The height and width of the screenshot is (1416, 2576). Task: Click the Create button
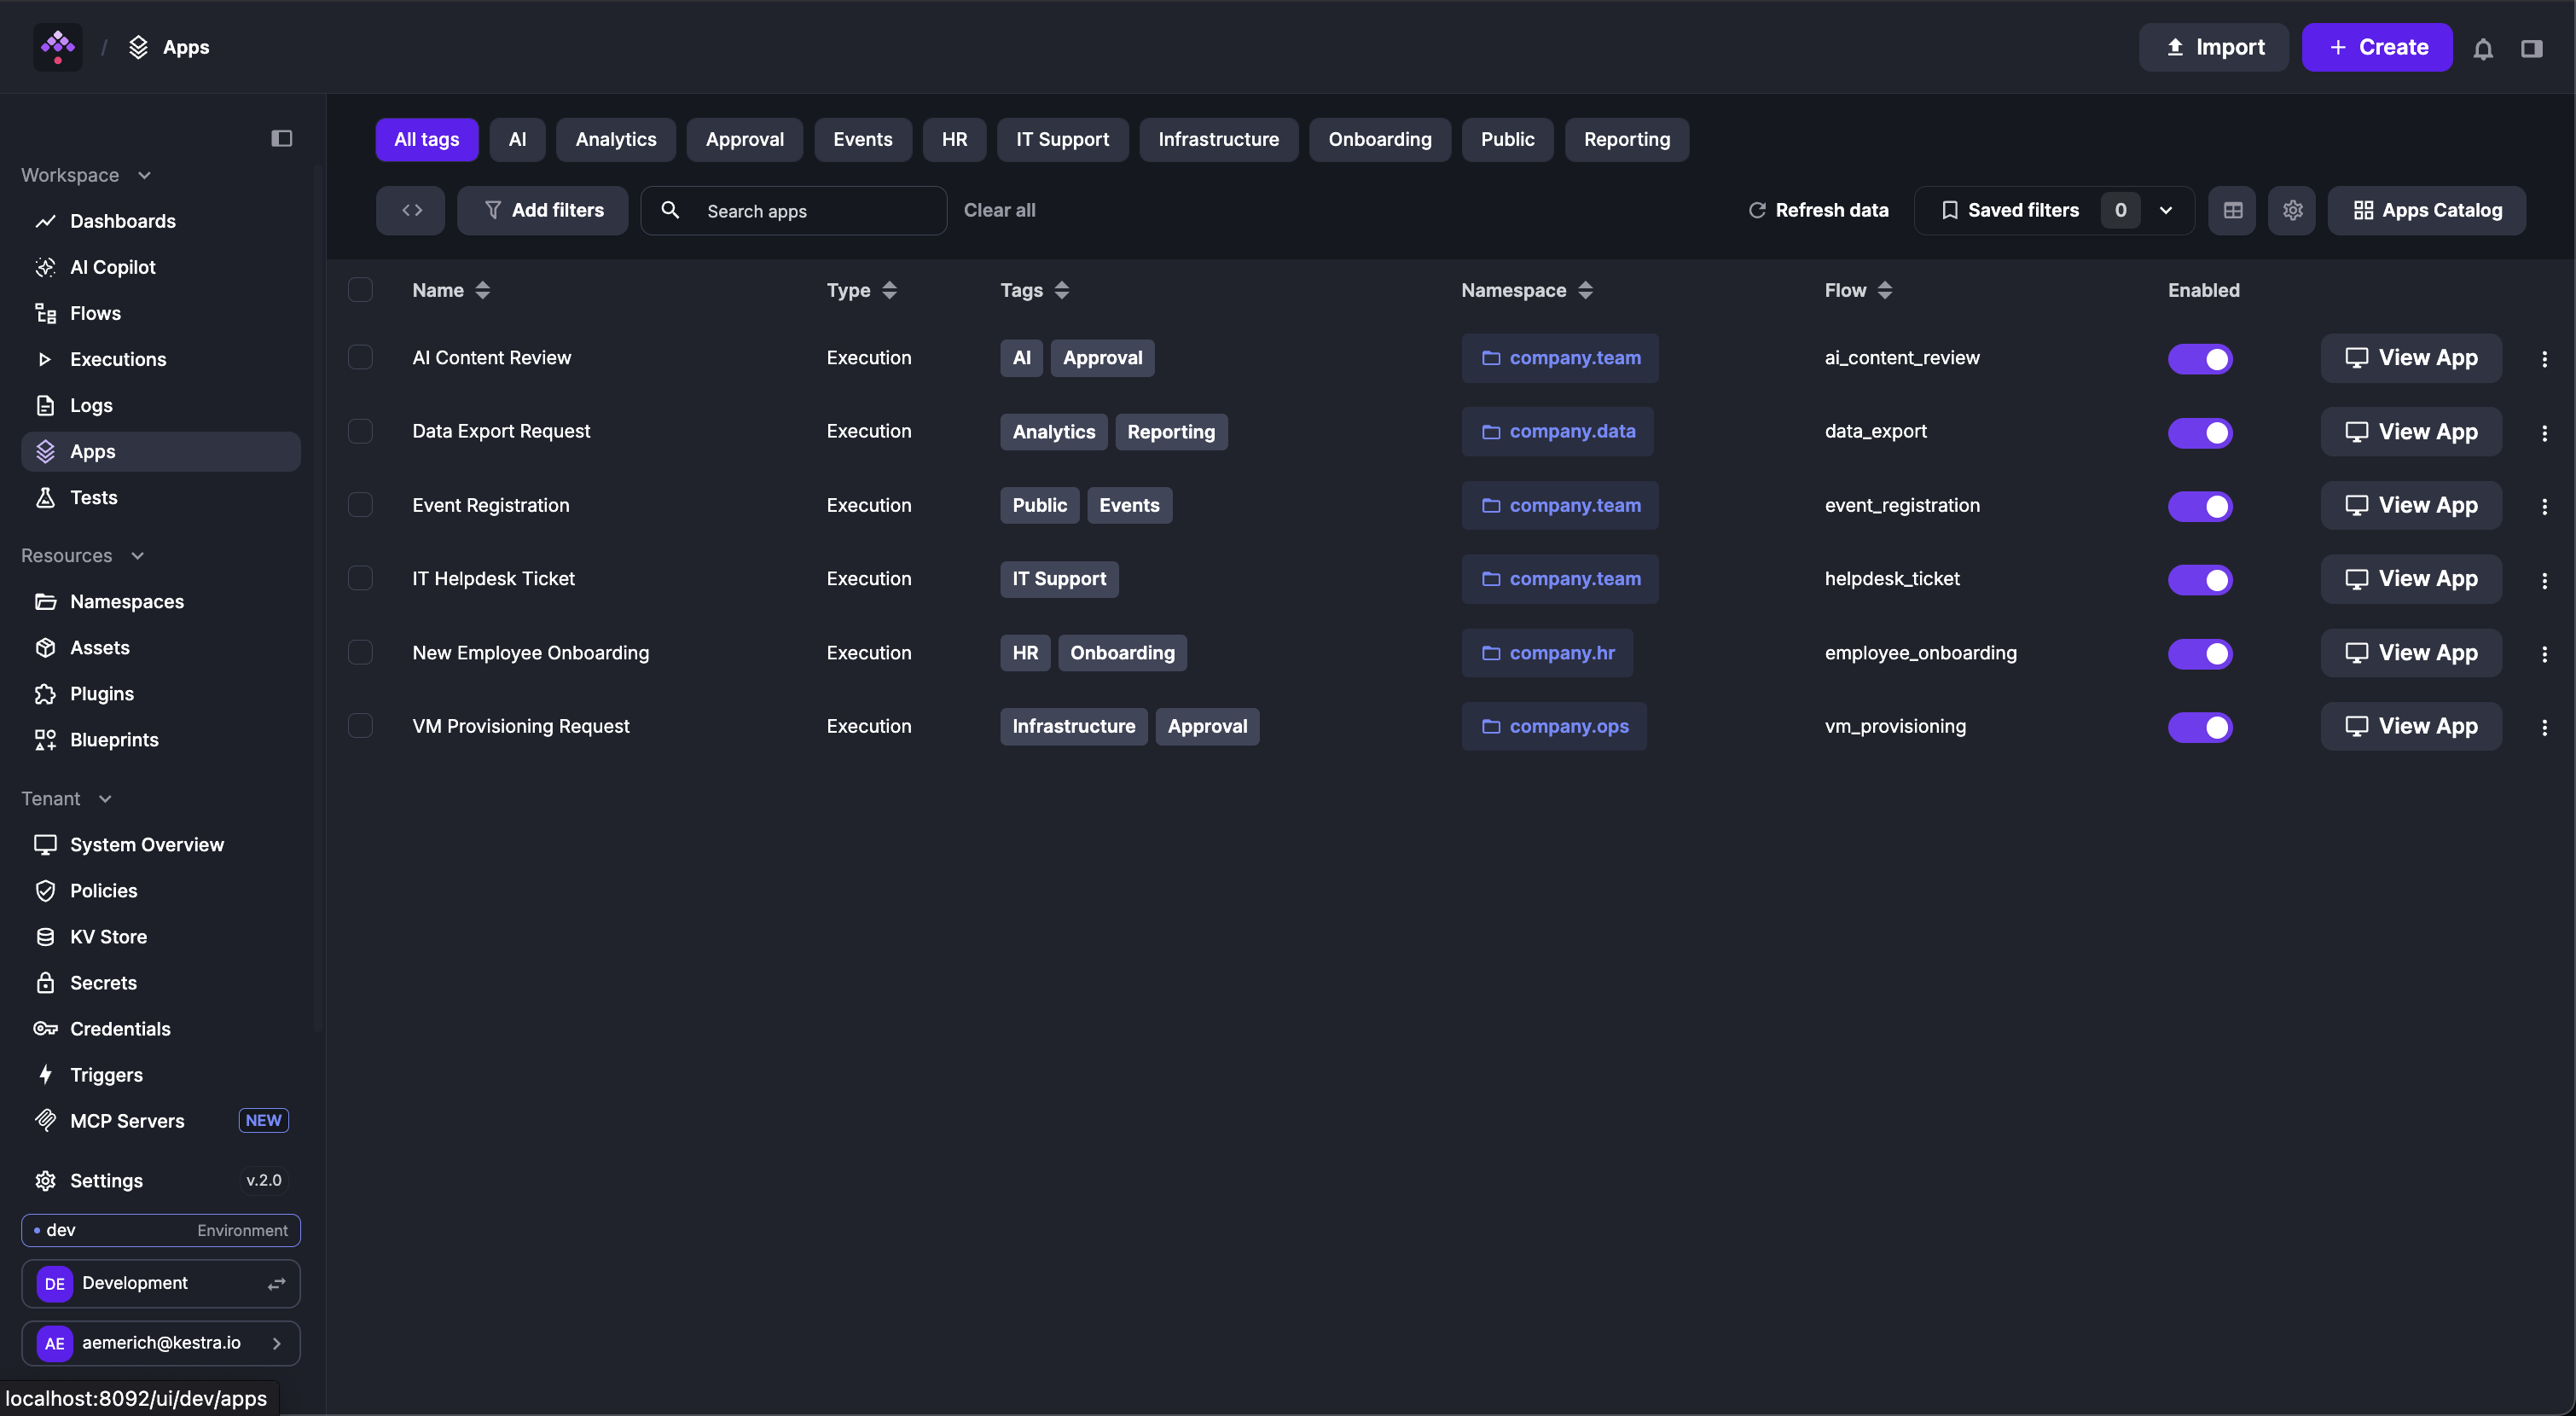coord(2377,47)
